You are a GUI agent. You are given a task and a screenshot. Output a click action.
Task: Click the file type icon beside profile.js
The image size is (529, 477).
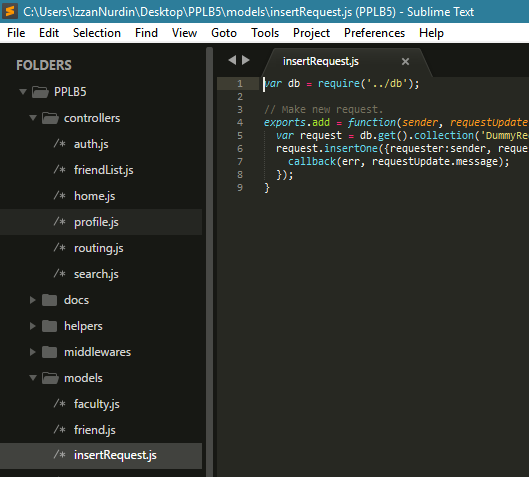point(60,222)
